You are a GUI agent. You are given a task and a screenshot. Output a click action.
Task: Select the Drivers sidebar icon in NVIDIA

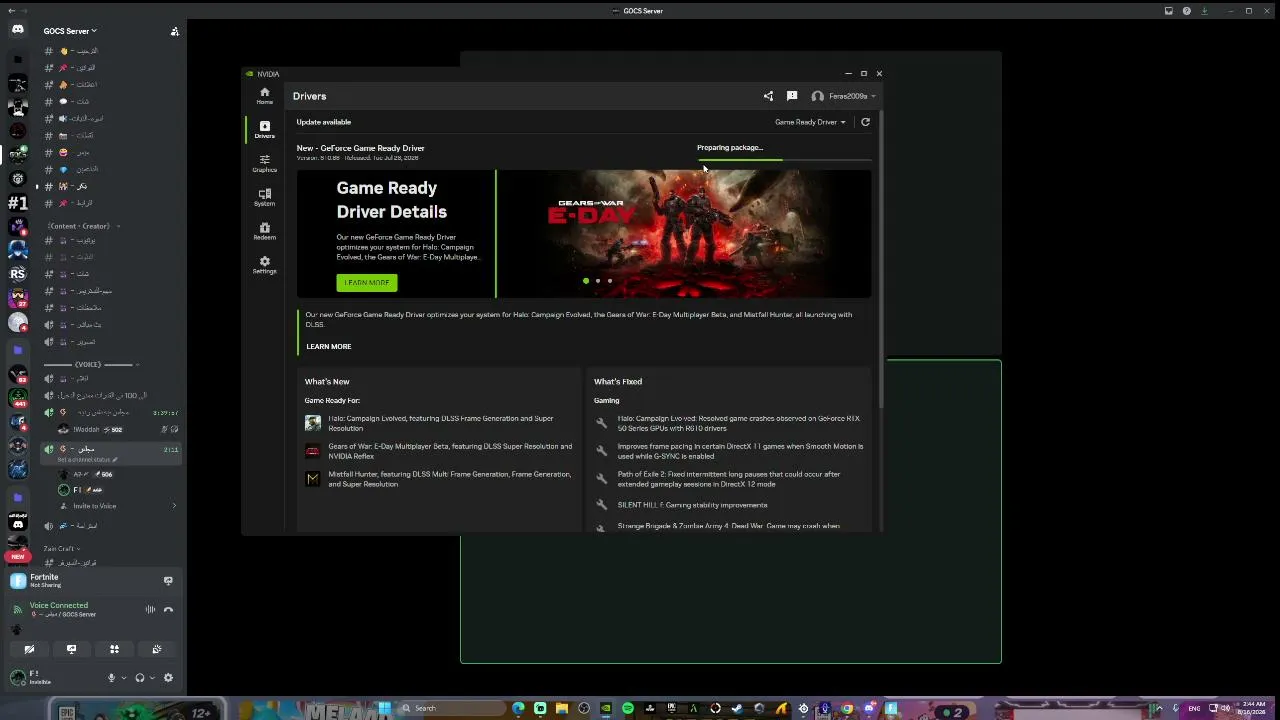(x=264, y=130)
